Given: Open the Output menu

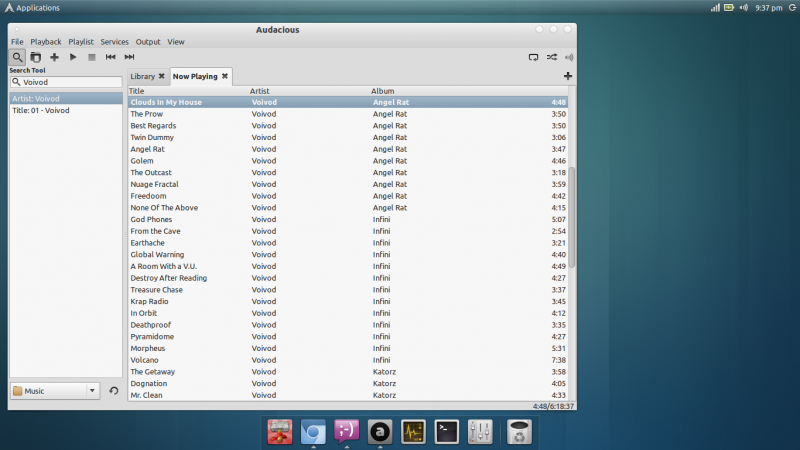Looking at the screenshot, I should pyautogui.click(x=148, y=42).
